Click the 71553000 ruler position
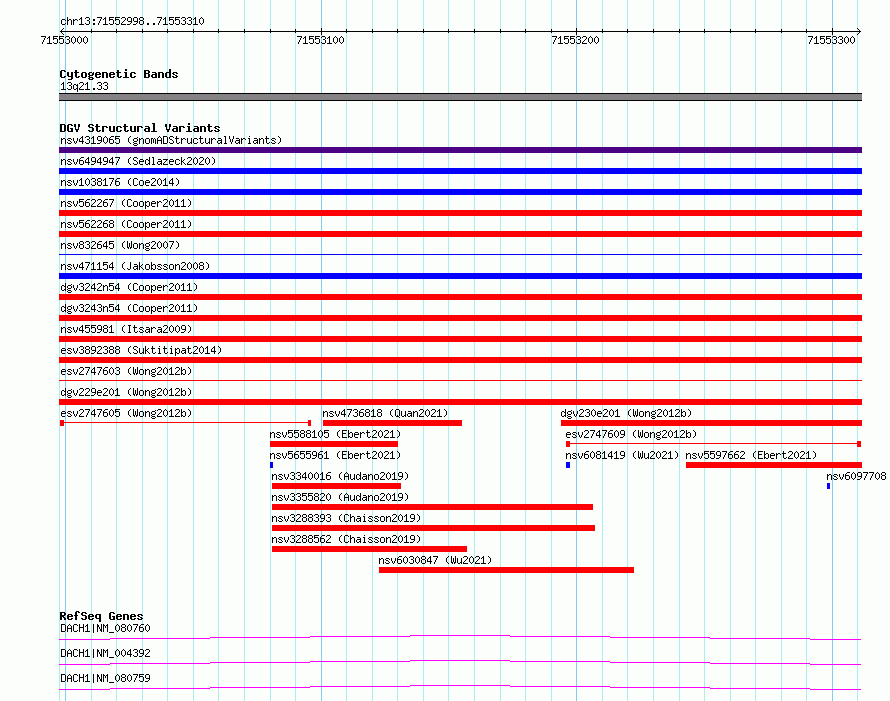890x701 pixels. click(65, 40)
